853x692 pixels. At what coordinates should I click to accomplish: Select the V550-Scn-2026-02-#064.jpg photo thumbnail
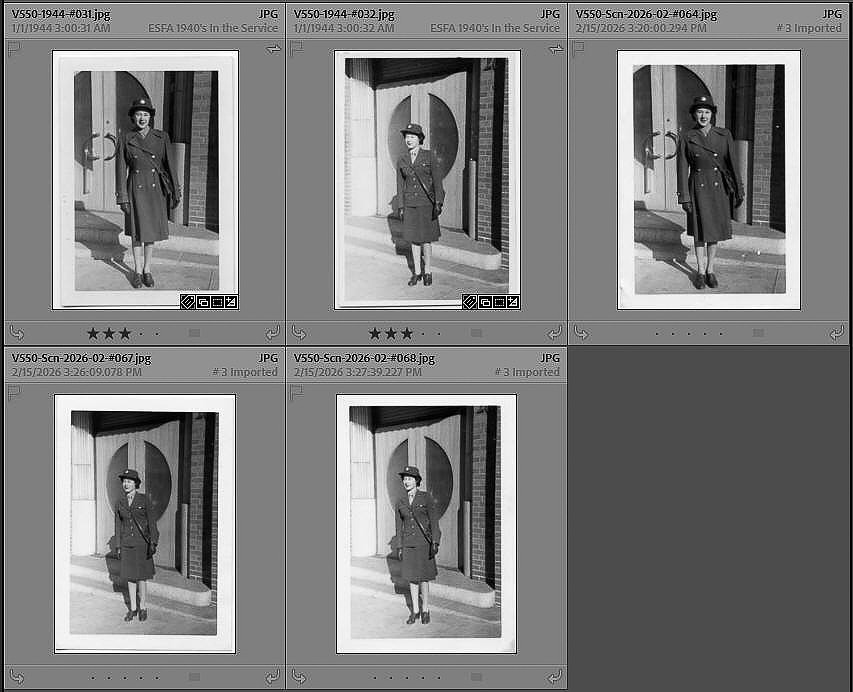pyautogui.click(x=709, y=180)
